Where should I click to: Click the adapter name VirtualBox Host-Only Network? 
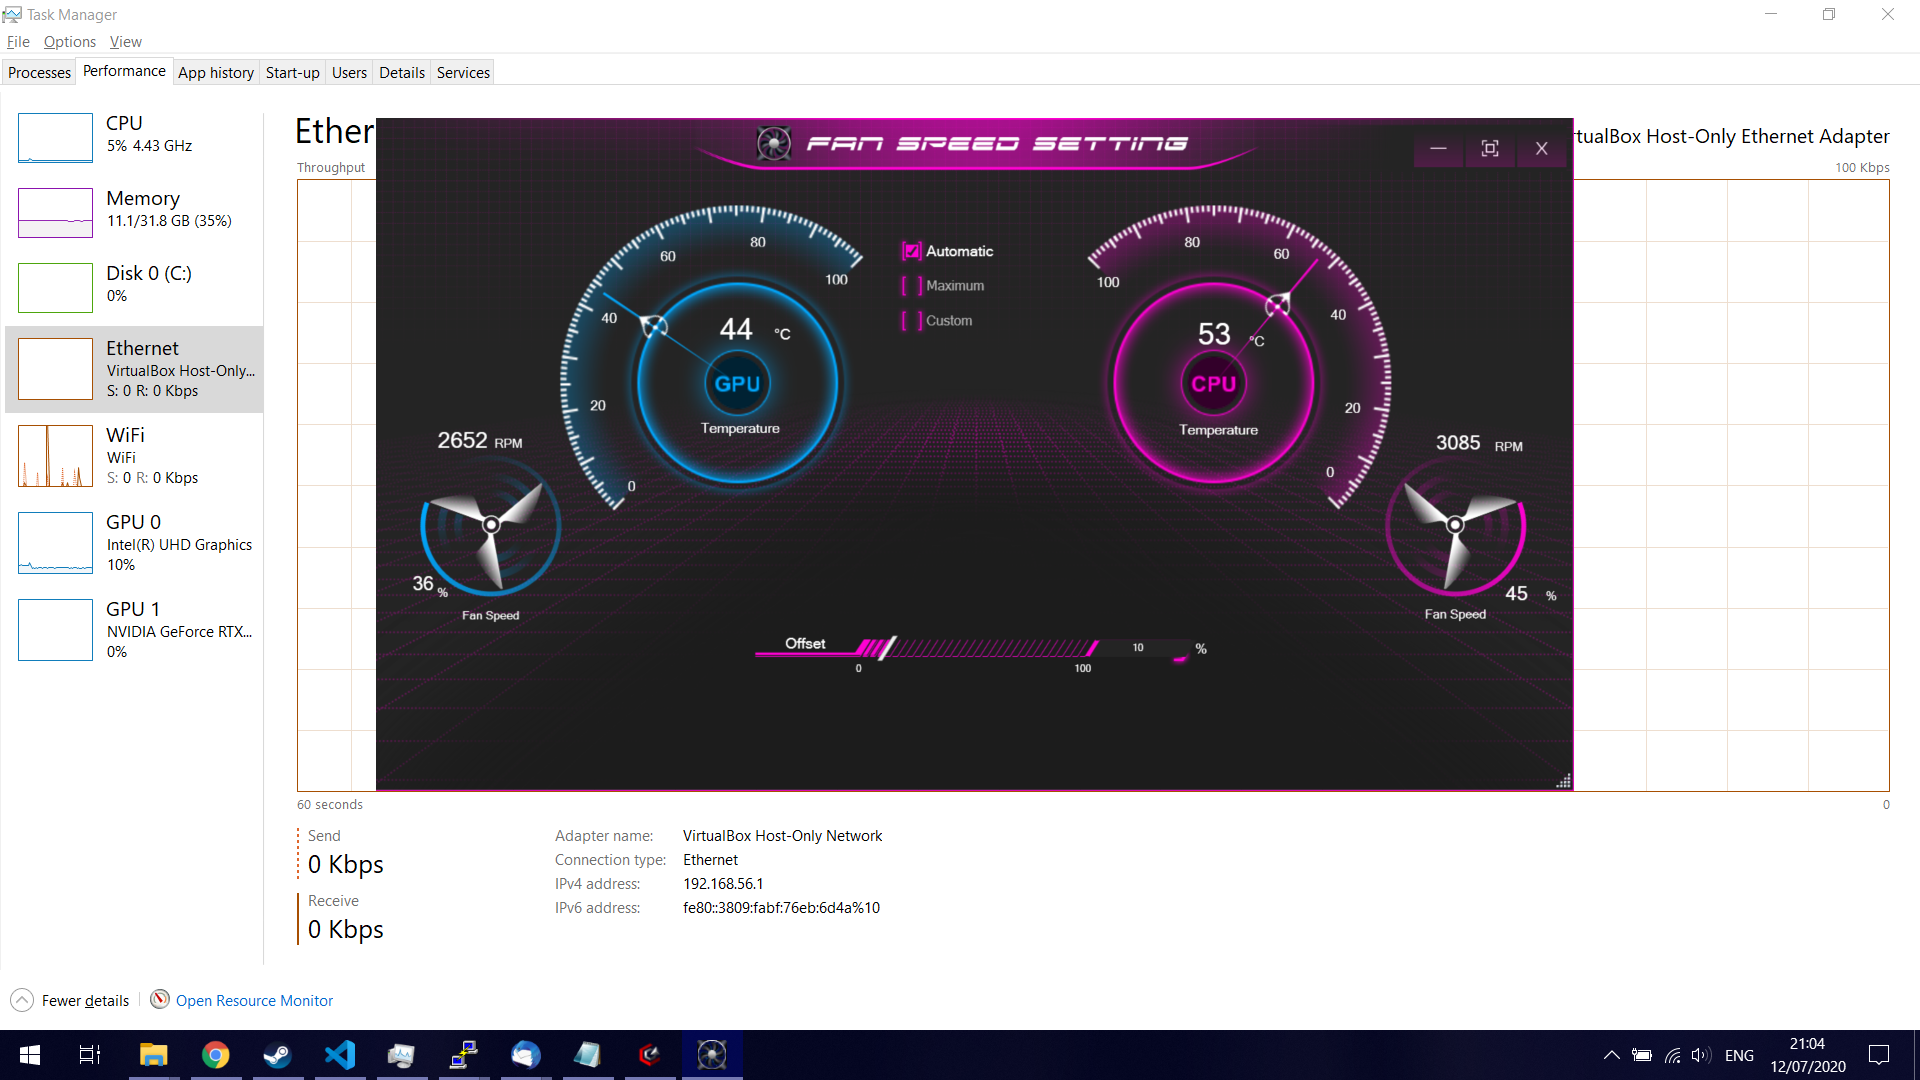782,836
